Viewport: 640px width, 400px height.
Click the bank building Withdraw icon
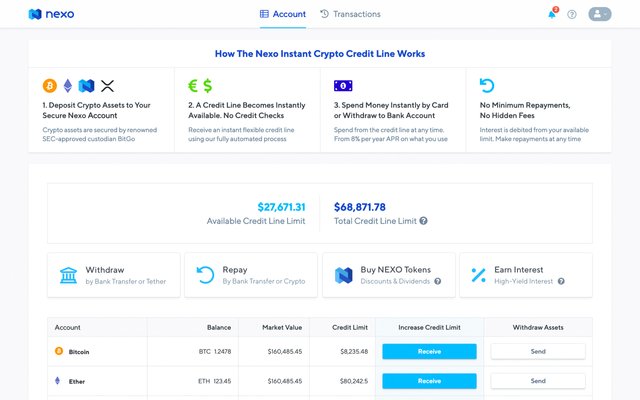pyautogui.click(x=68, y=275)
